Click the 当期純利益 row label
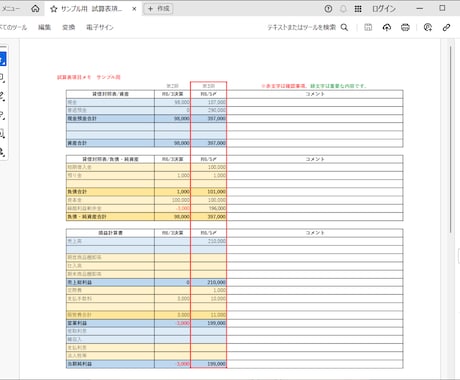This screenshot has width=460, height=380. tap(80, 364)
